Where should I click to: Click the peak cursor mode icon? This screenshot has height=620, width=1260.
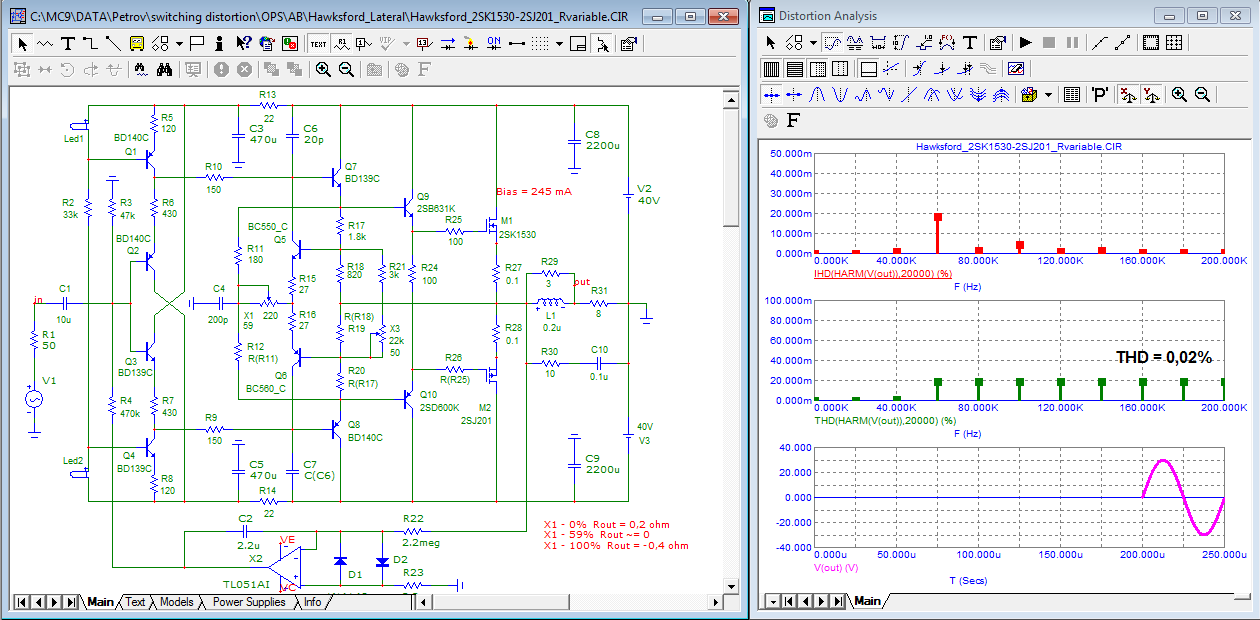[x=815, y=95]
